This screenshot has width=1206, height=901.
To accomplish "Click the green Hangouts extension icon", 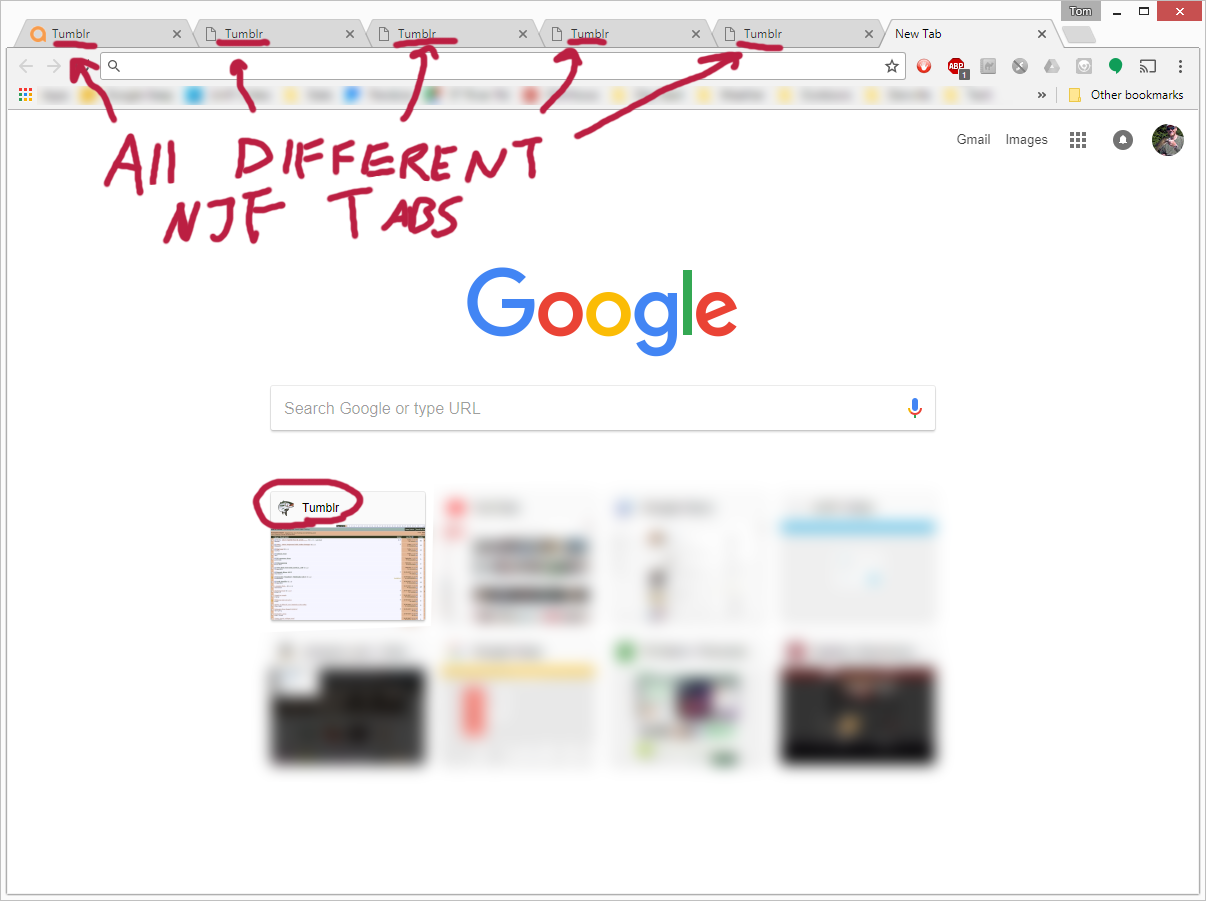I will pos(1116,67).
